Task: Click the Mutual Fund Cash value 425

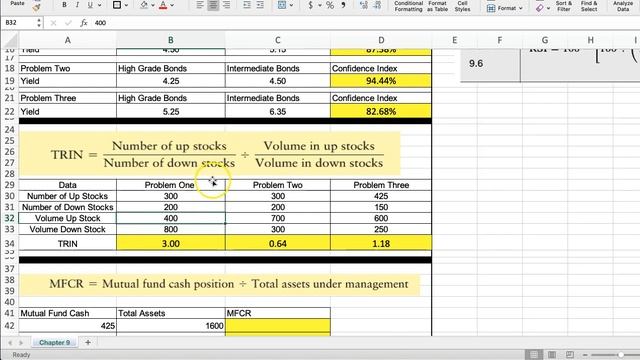Action: tap(67, 325)
